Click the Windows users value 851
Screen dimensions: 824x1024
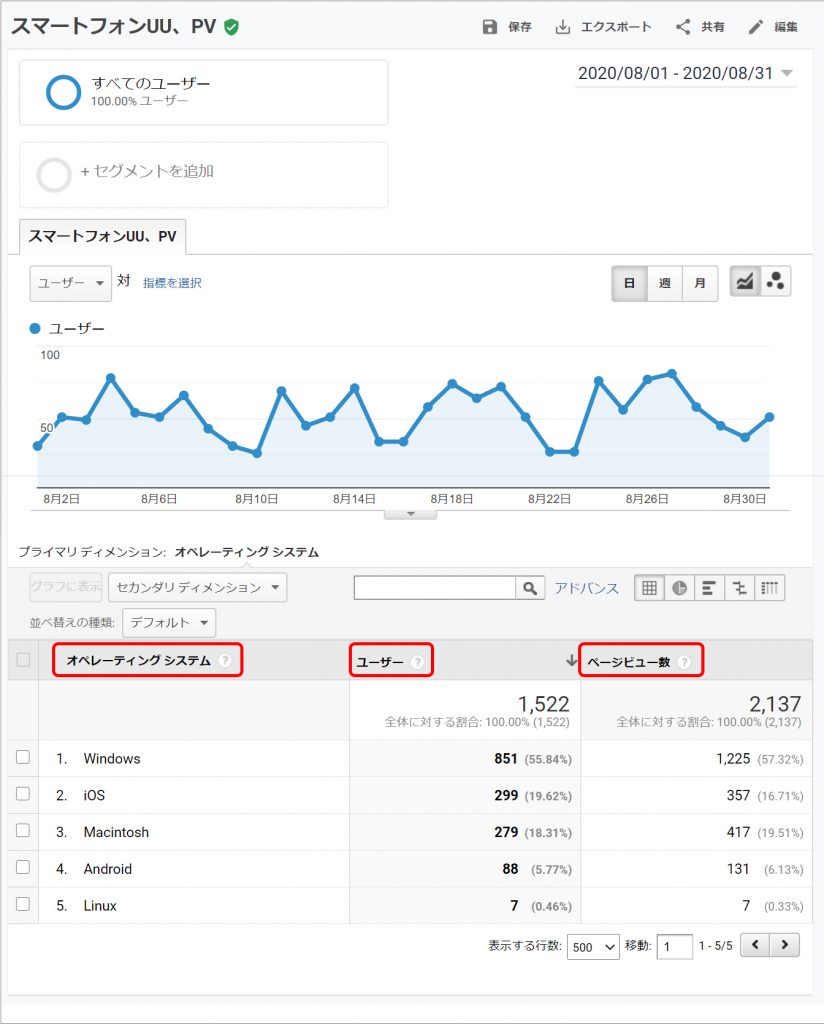pos(506,758)
